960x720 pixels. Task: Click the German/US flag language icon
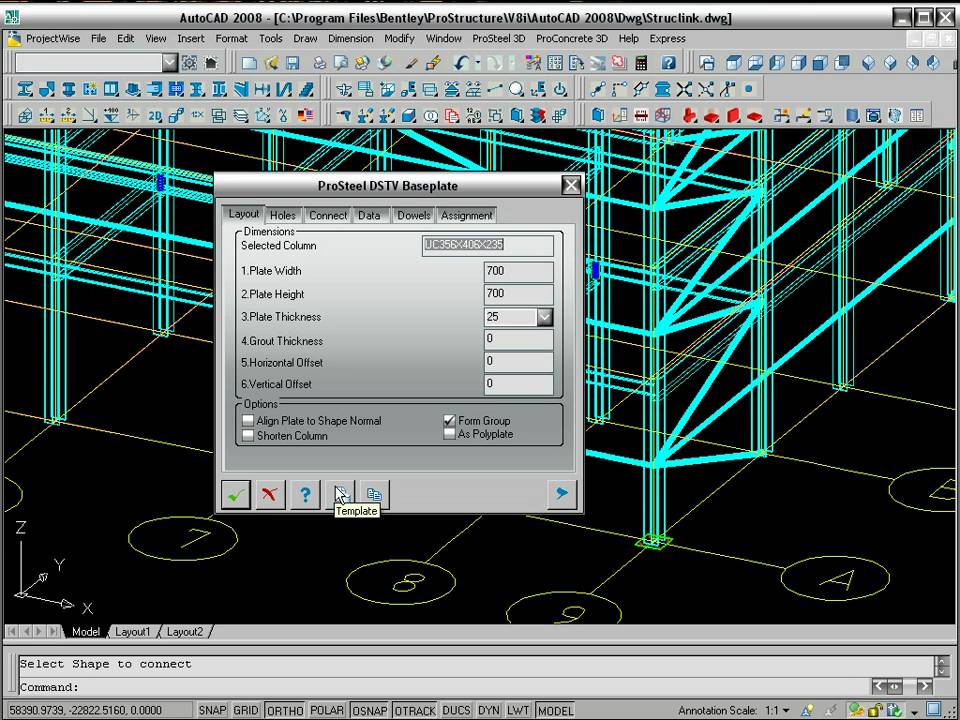(x=306, y=116)
